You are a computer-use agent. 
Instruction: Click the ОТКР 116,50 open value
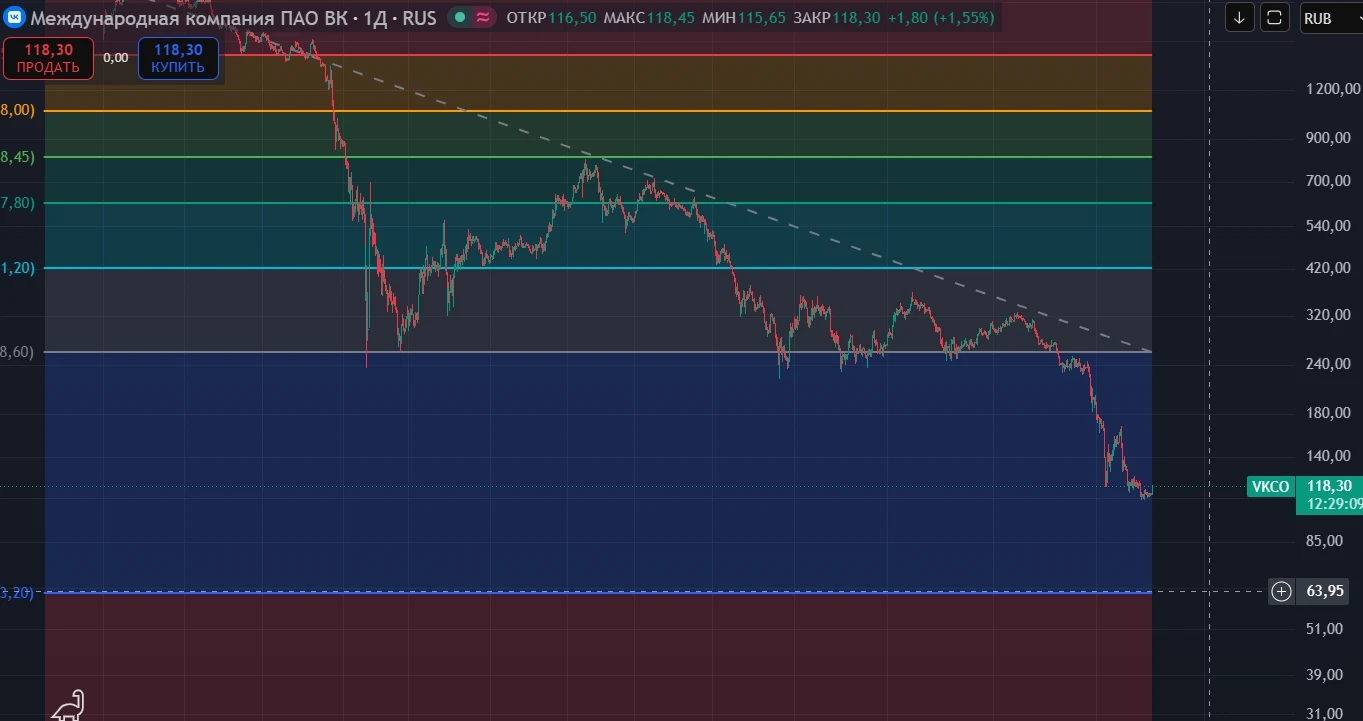click(x=551, y=17)
